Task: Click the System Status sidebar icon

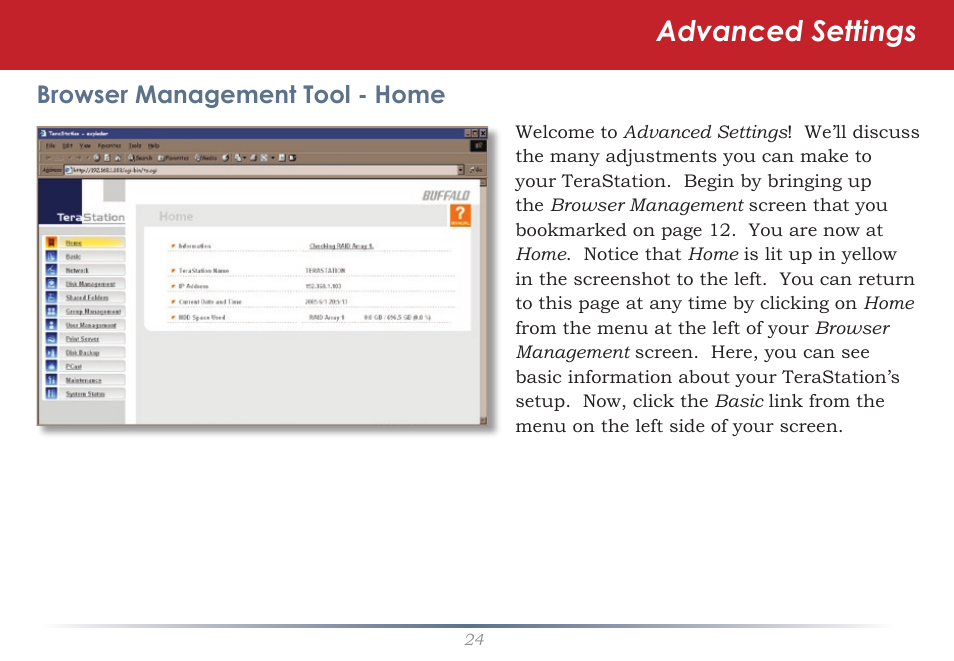Action: click(x=52, y=394)
